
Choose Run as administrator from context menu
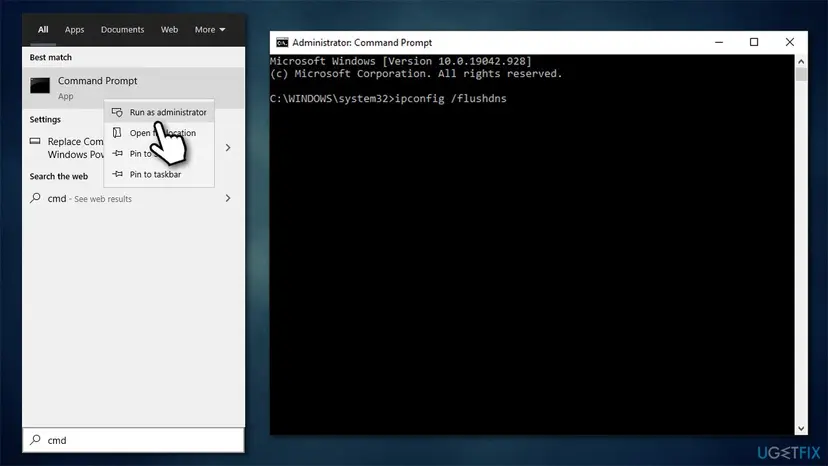pos(159,112)
